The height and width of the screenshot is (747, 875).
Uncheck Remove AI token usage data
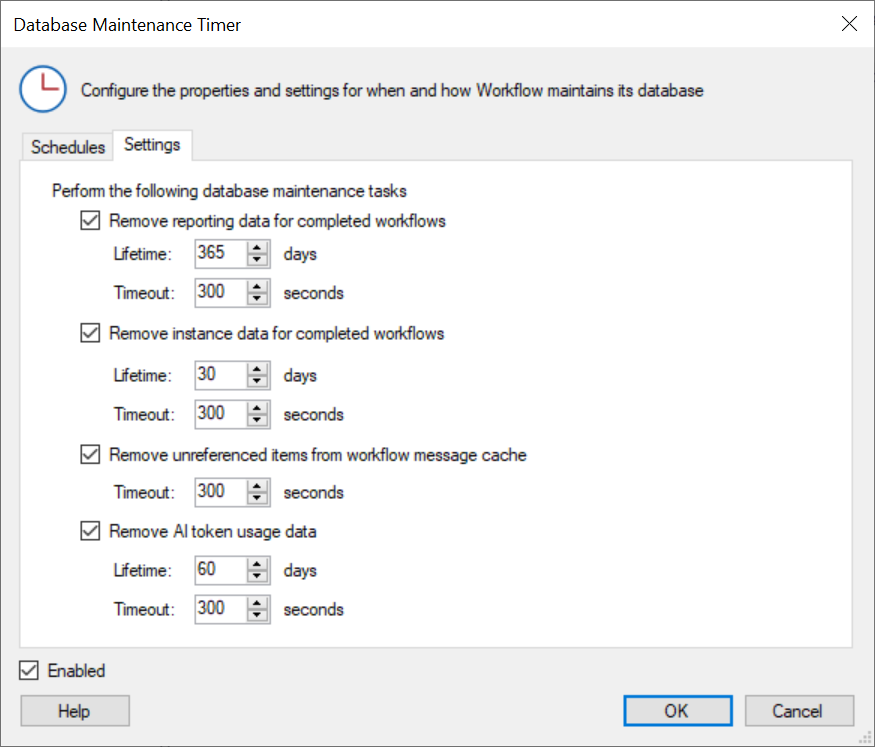coord(91,532)
